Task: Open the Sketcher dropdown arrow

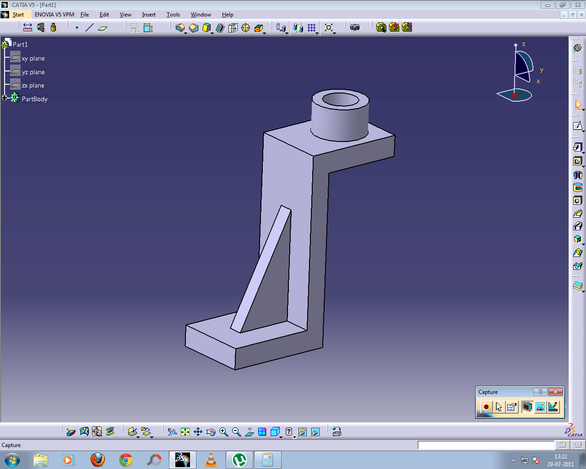Action: pyautogui.click(x=583, y=131)
